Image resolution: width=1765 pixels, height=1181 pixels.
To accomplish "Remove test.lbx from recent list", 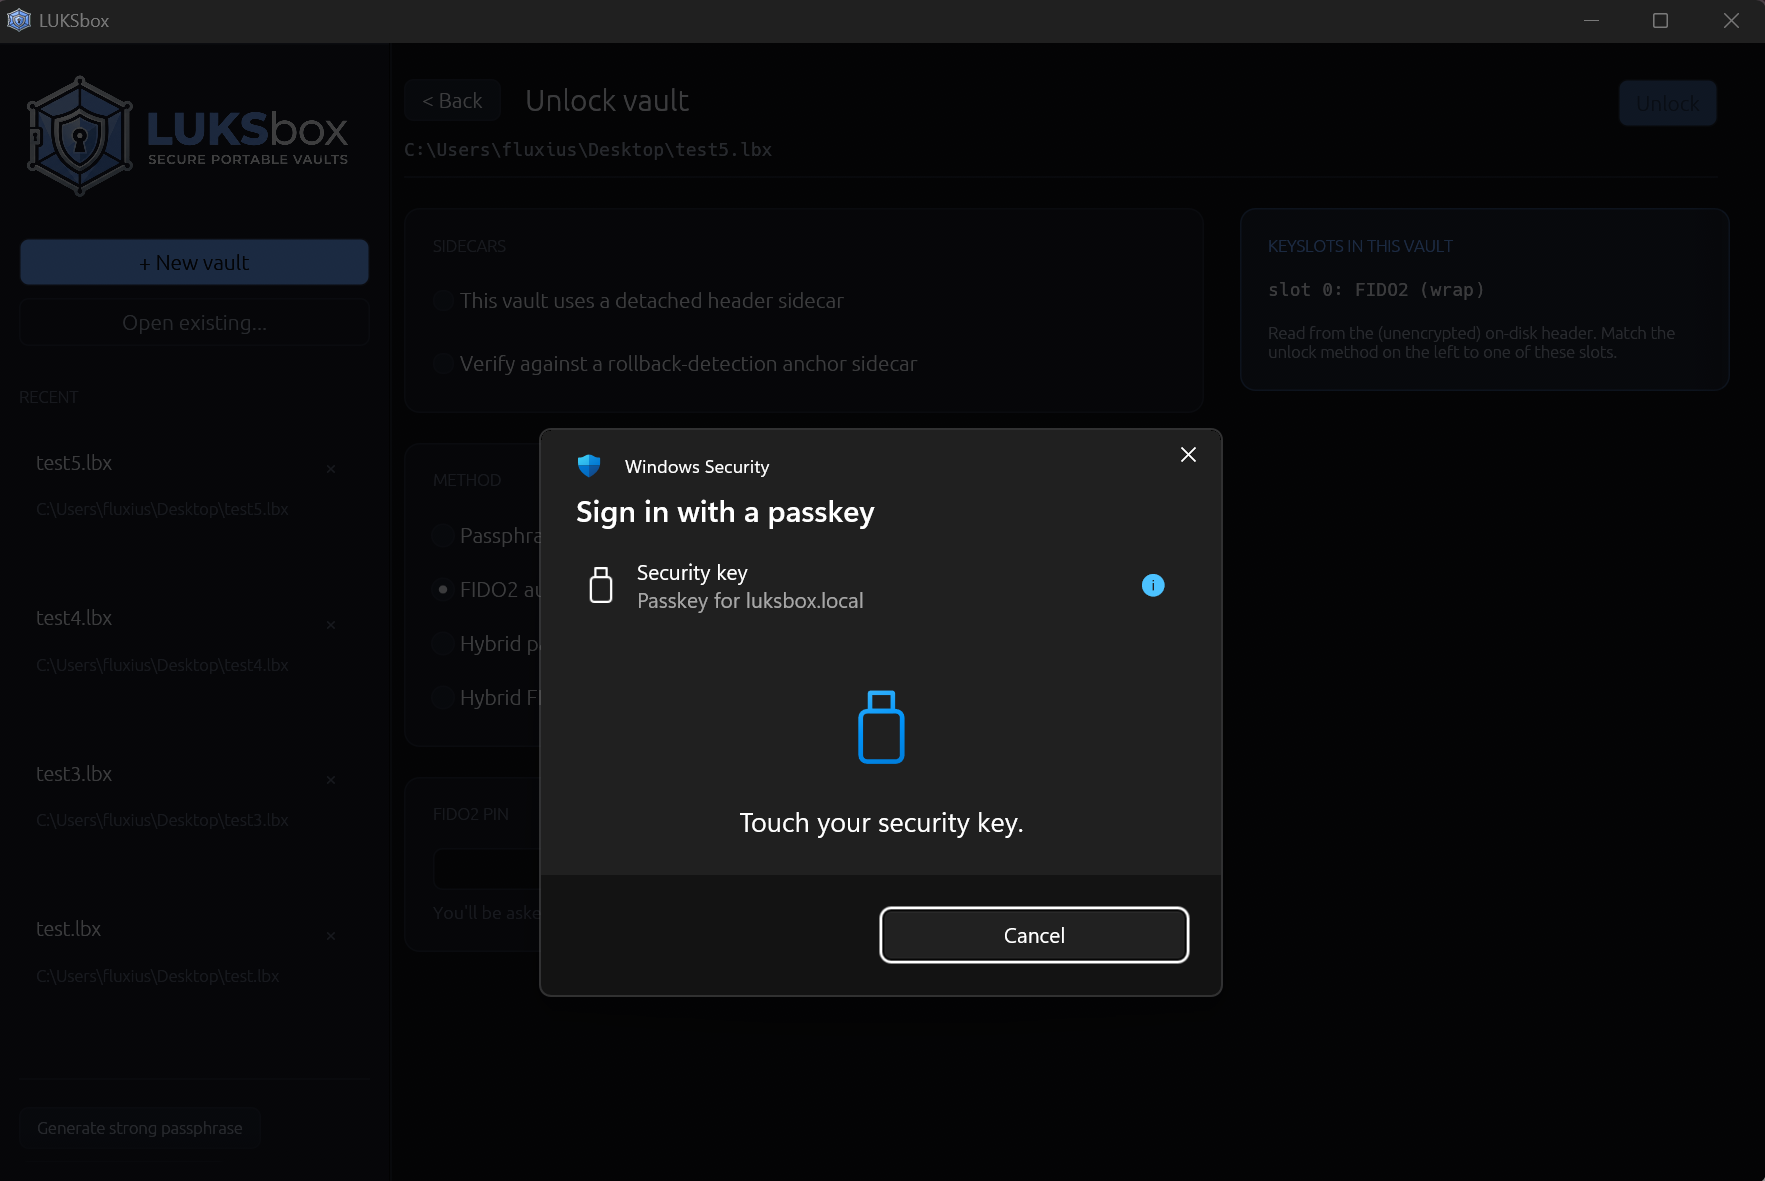I will pyautogui.click(x=331, y=936).
